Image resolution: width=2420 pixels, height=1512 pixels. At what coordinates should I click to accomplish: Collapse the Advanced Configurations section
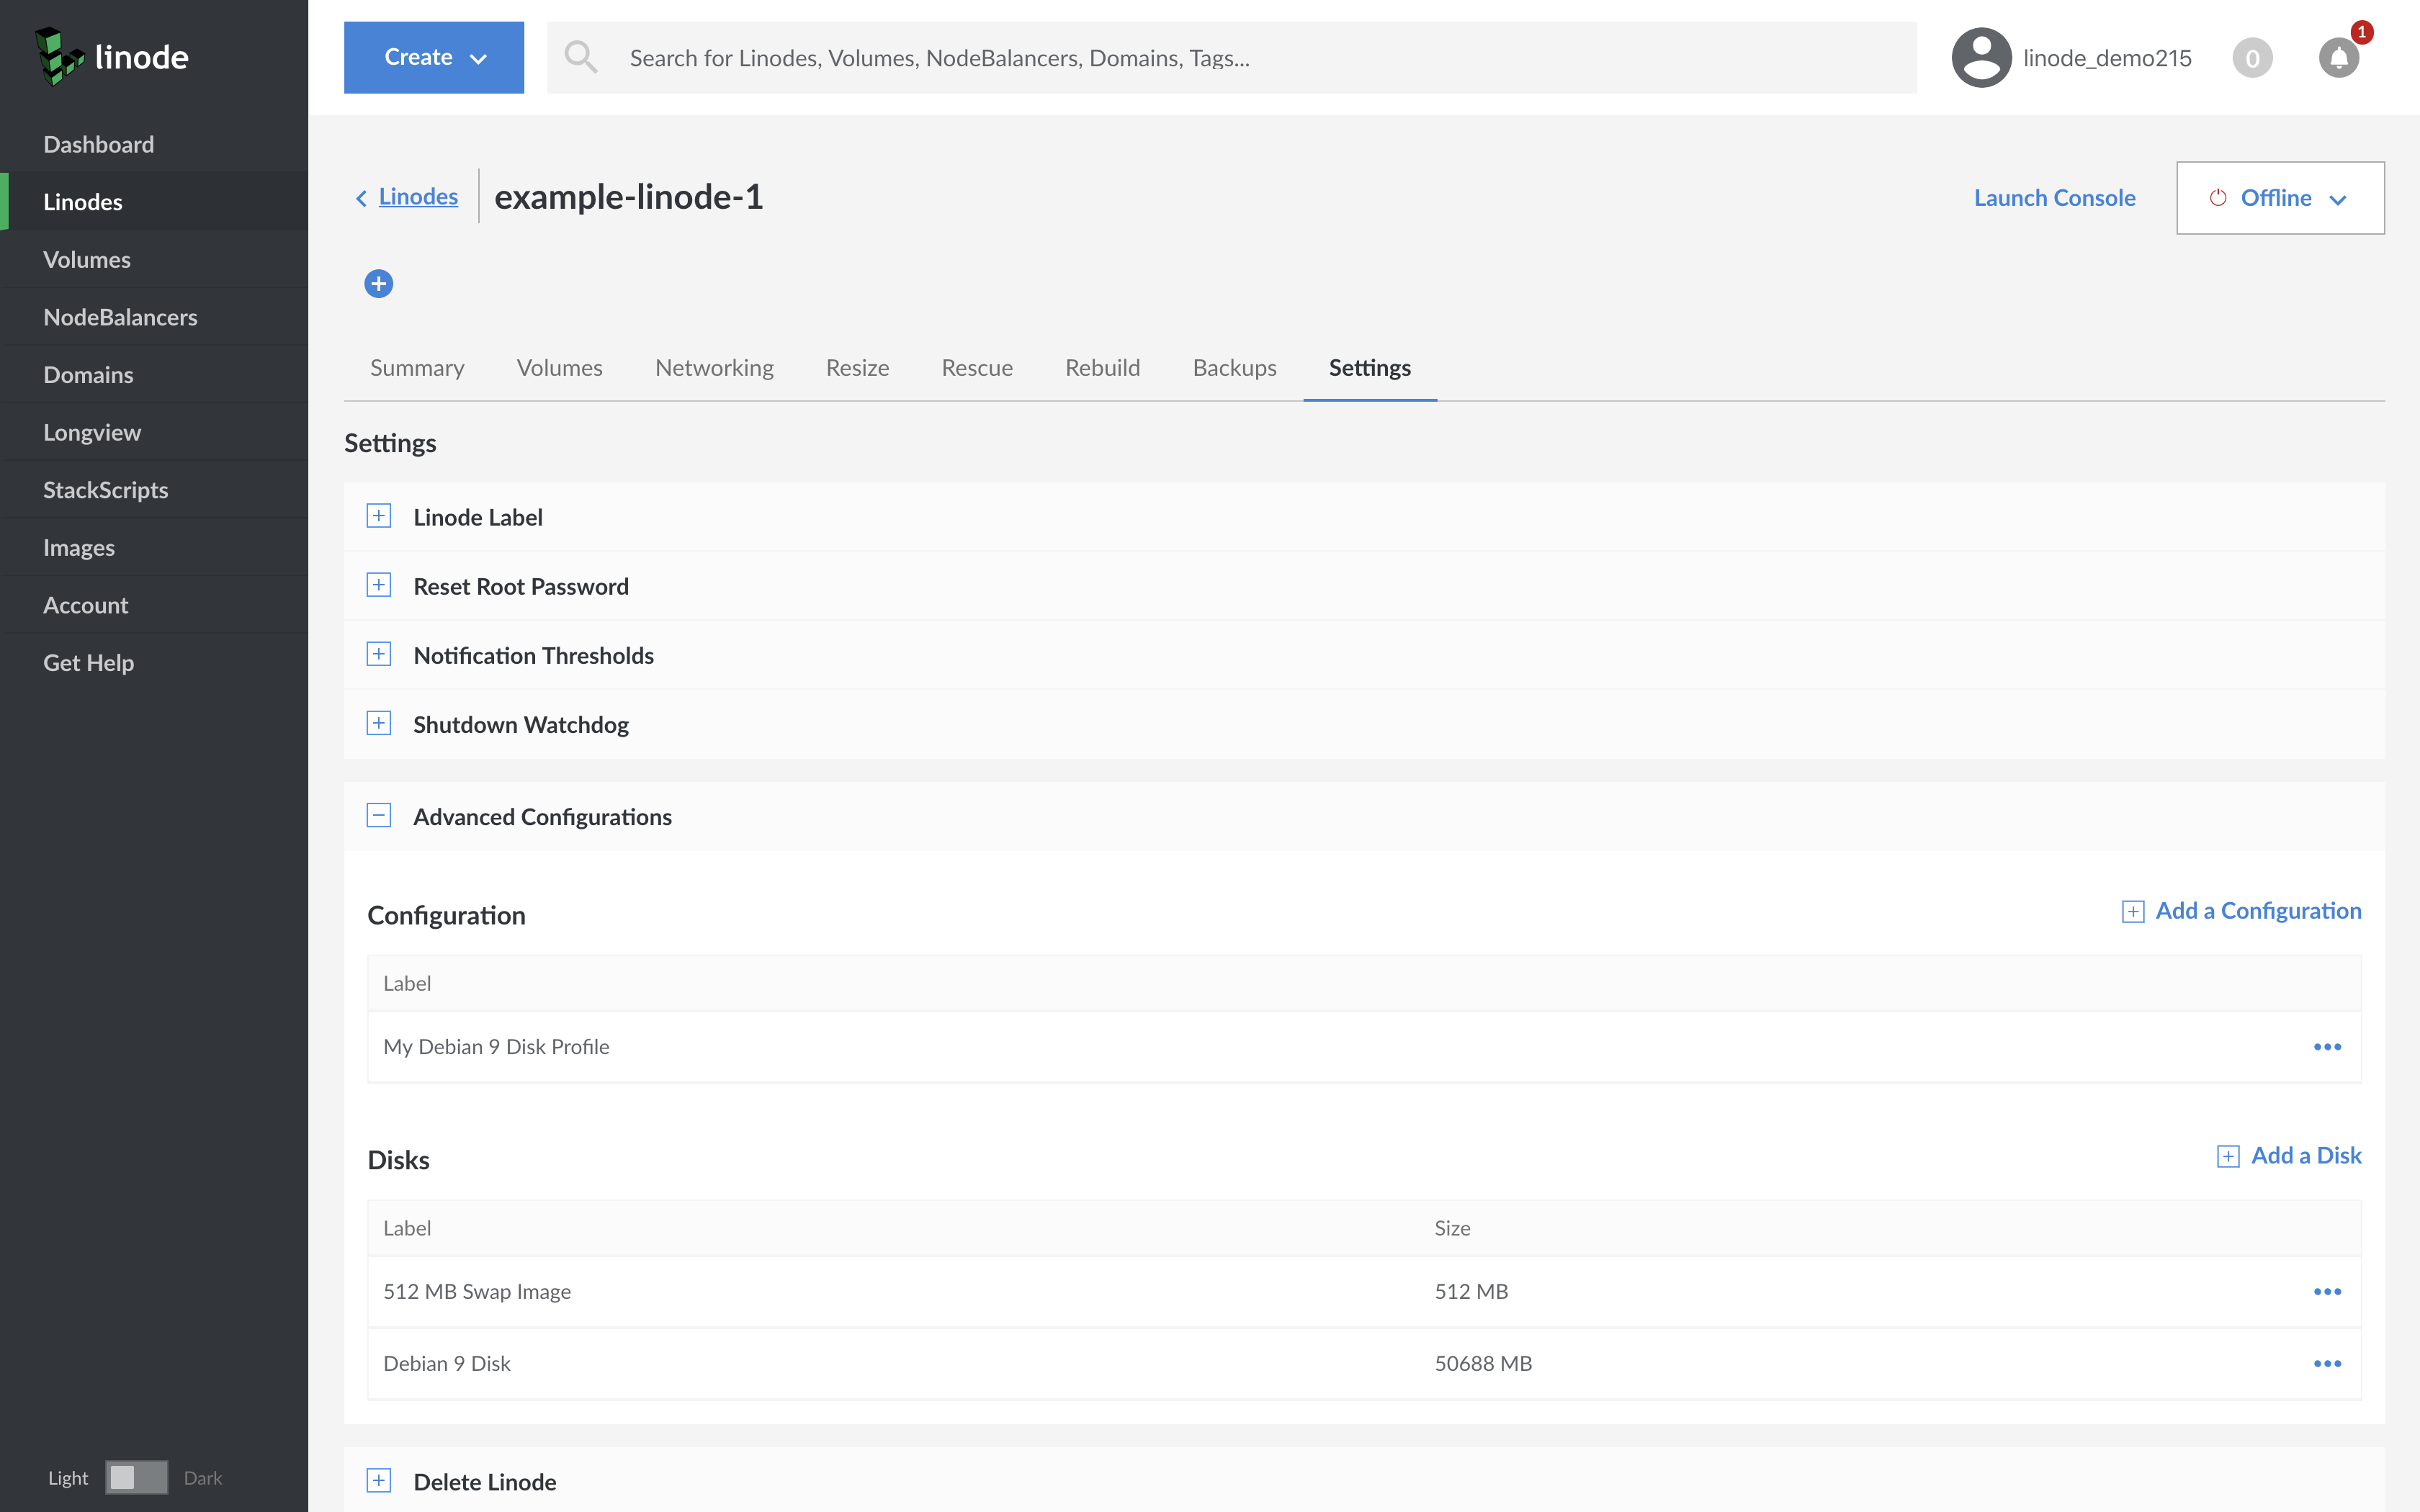(x=378, y=815)
